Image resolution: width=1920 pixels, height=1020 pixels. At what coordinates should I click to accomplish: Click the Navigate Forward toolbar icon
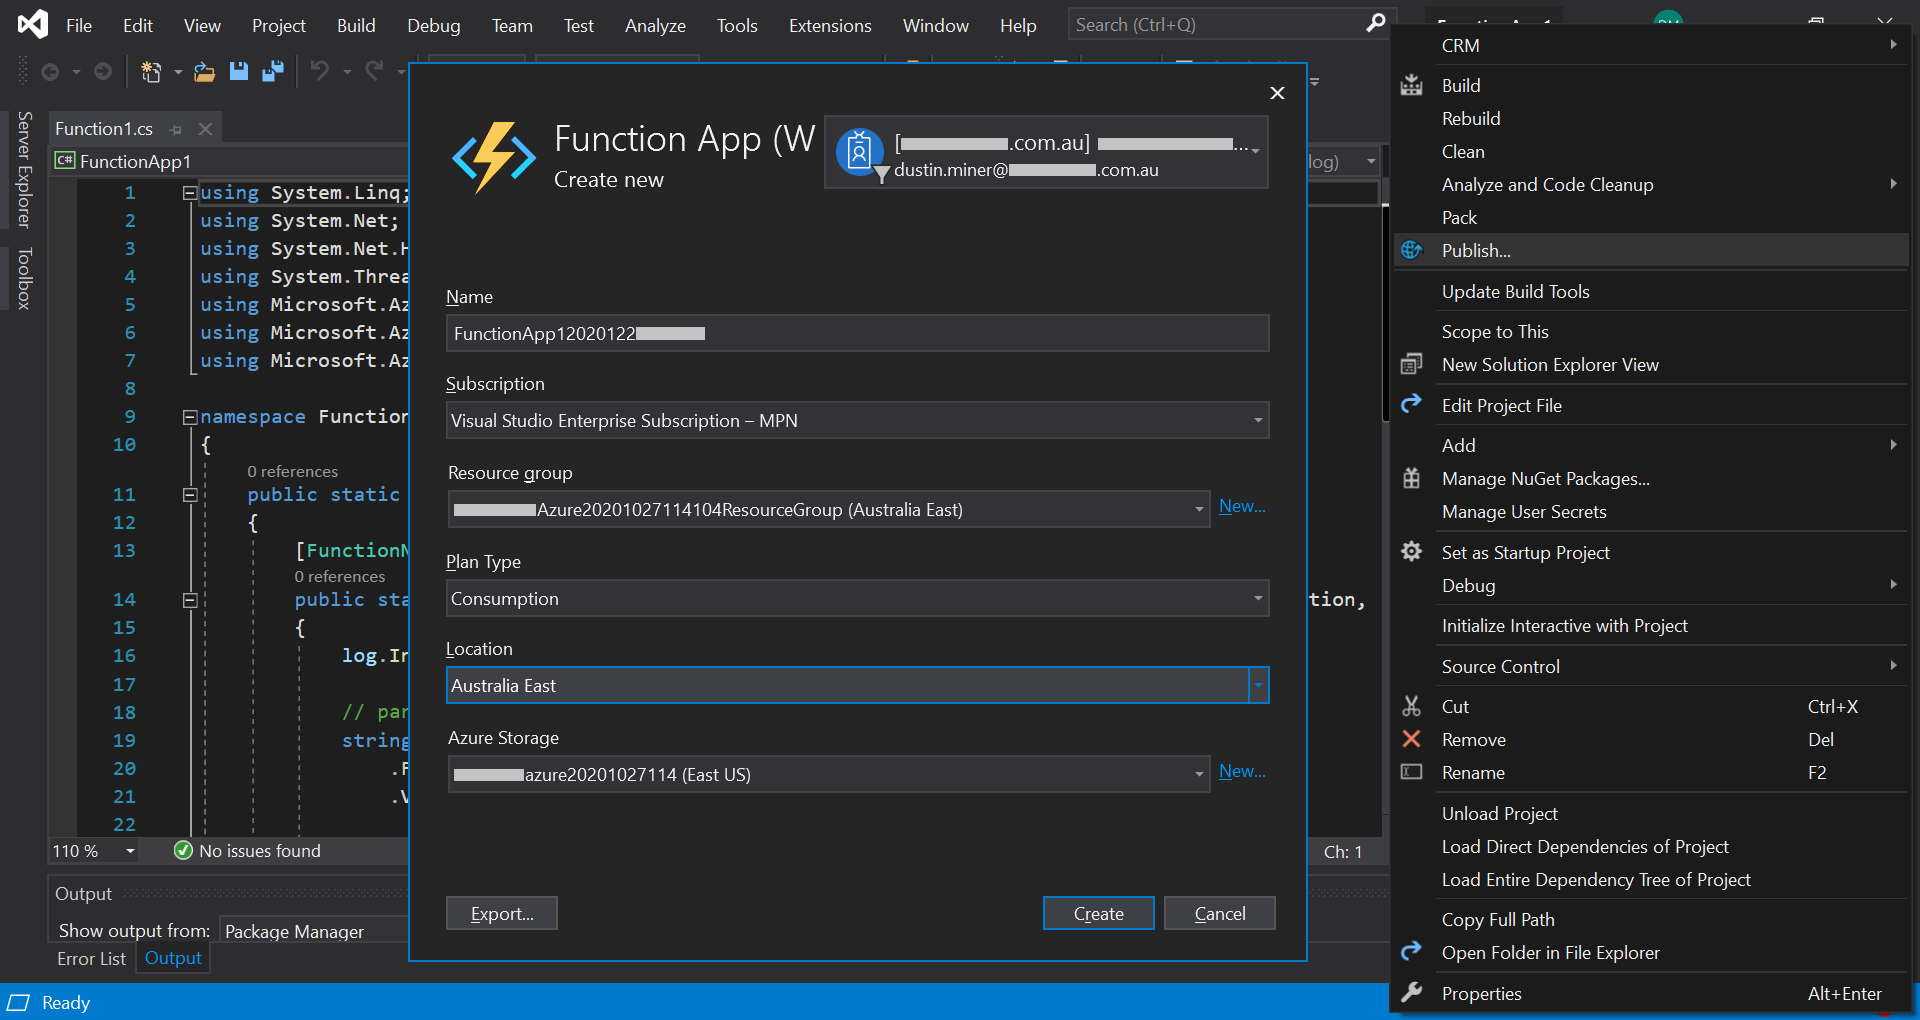[x=103, y=72]
